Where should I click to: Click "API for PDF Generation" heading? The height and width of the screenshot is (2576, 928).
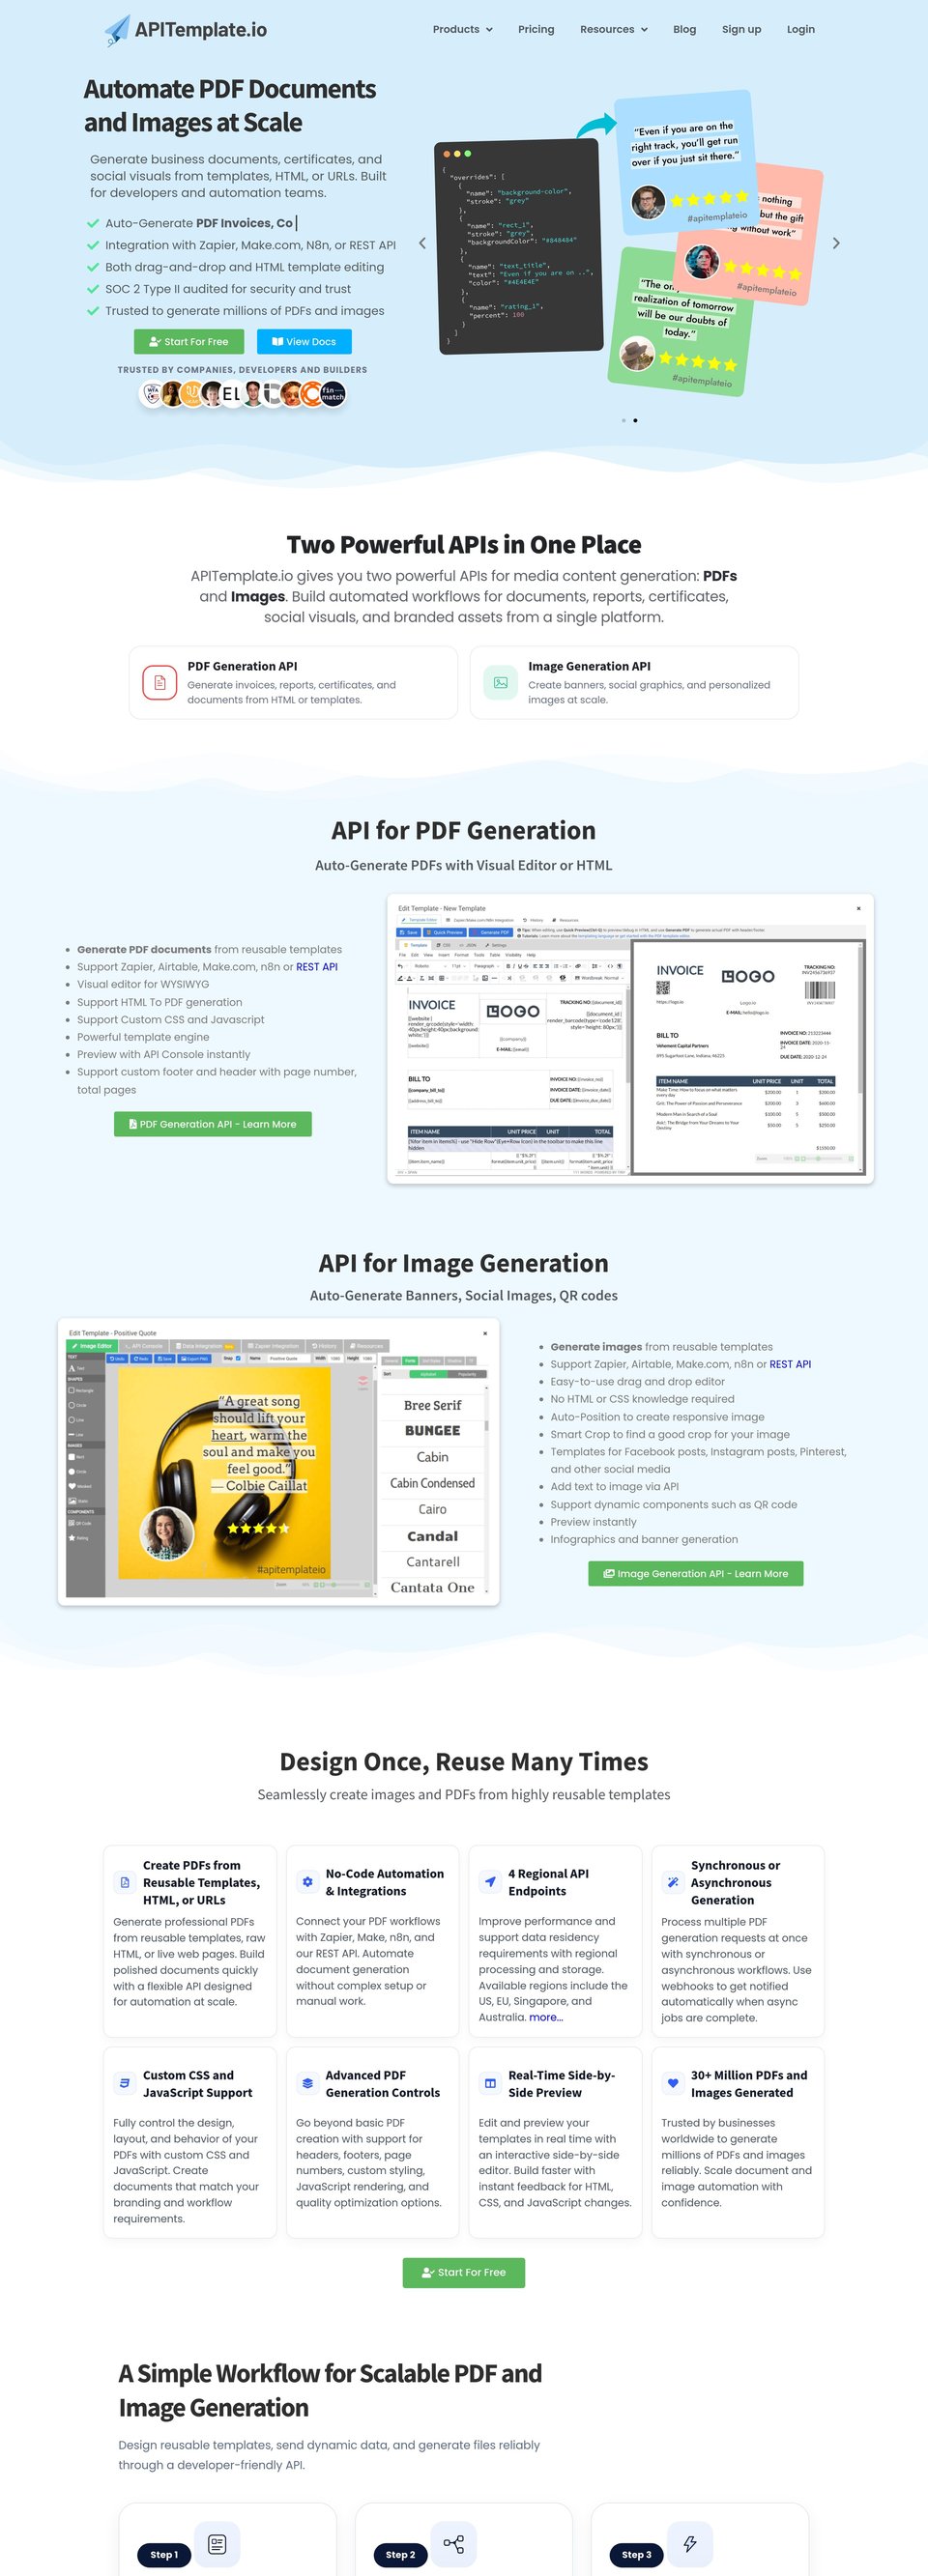(464, 830)
